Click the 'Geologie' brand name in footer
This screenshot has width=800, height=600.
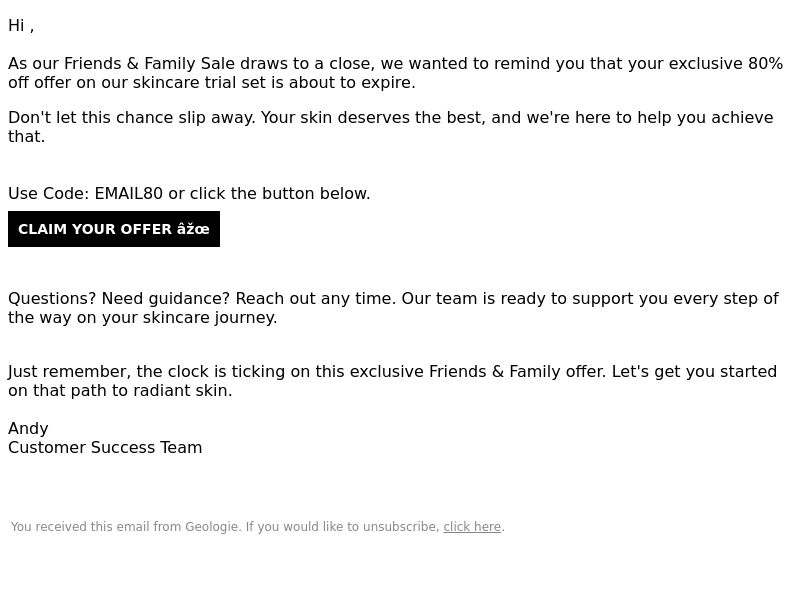pos(212,527)
